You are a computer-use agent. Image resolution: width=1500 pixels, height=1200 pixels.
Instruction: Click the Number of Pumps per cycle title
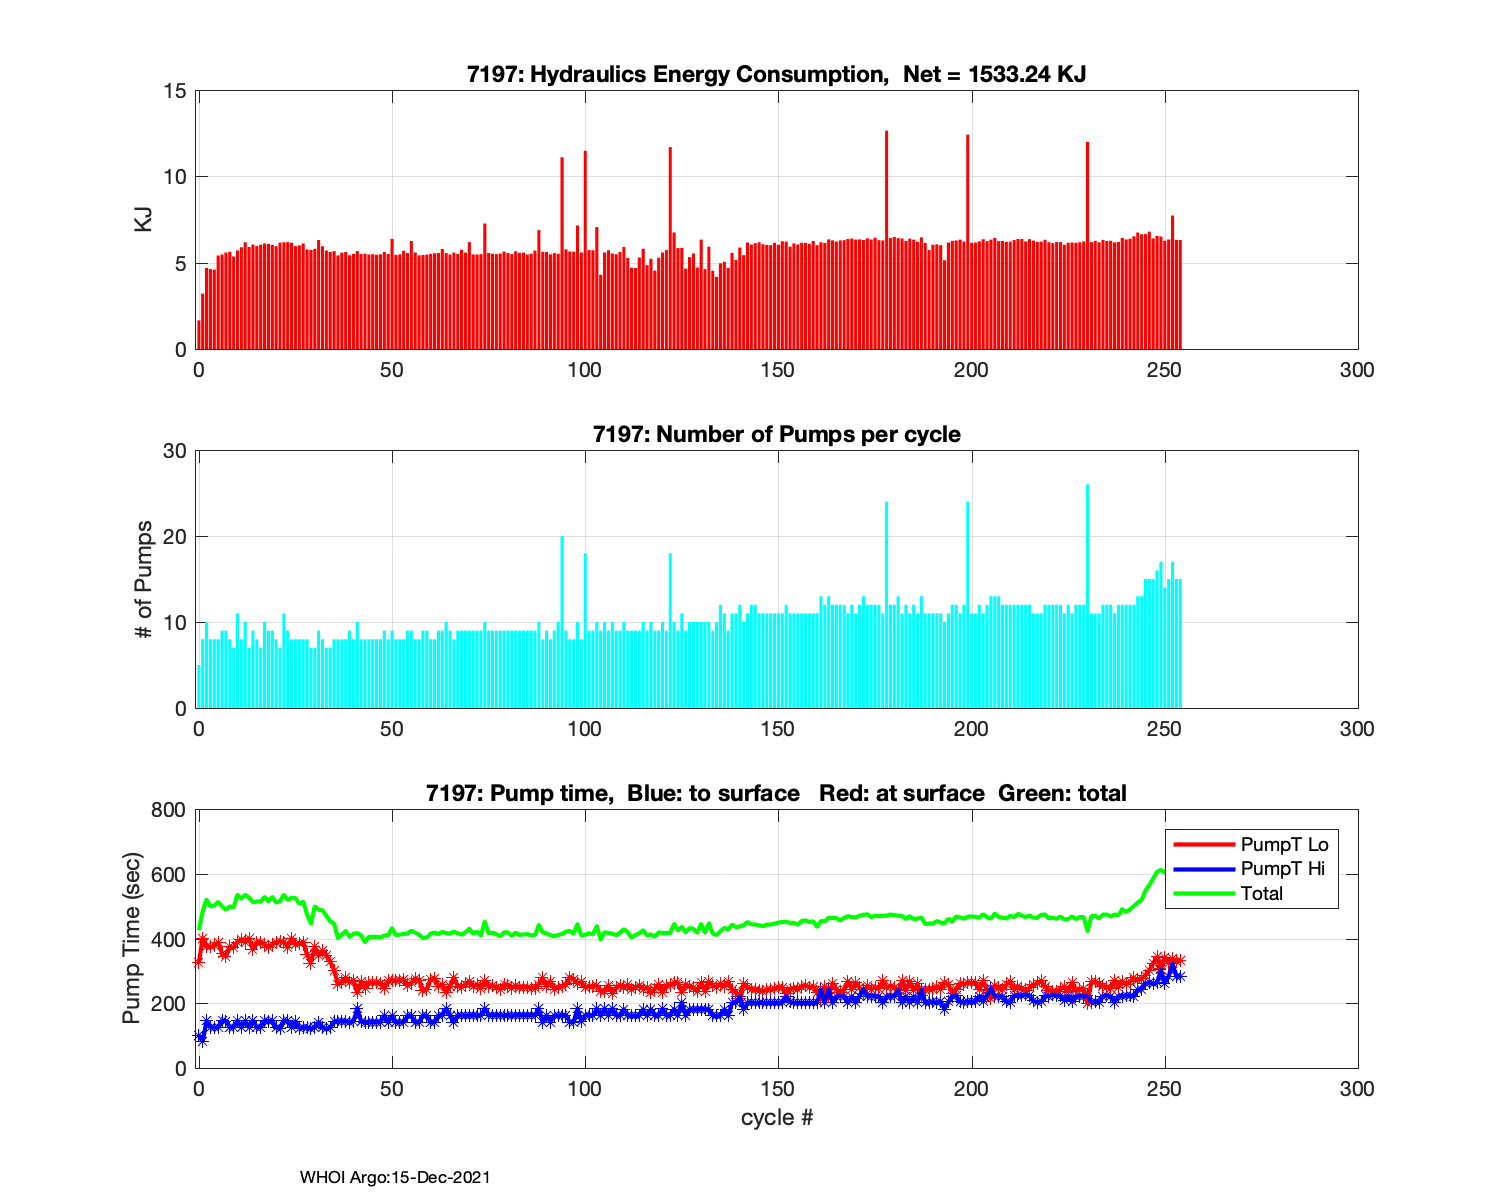776,434
